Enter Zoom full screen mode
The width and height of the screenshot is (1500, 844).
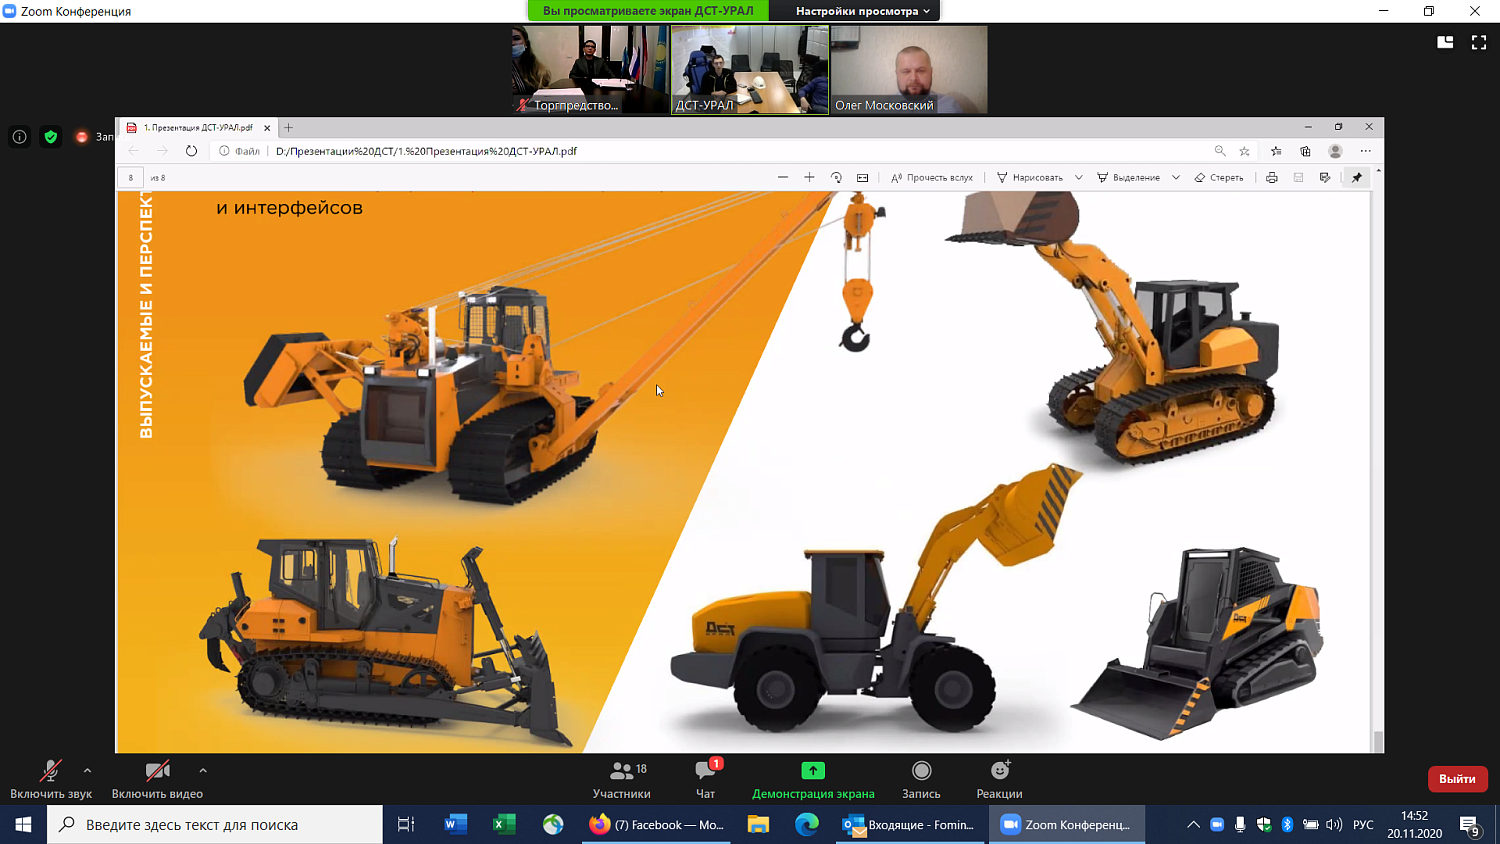pyautogui.click(x=1479, y=42)
